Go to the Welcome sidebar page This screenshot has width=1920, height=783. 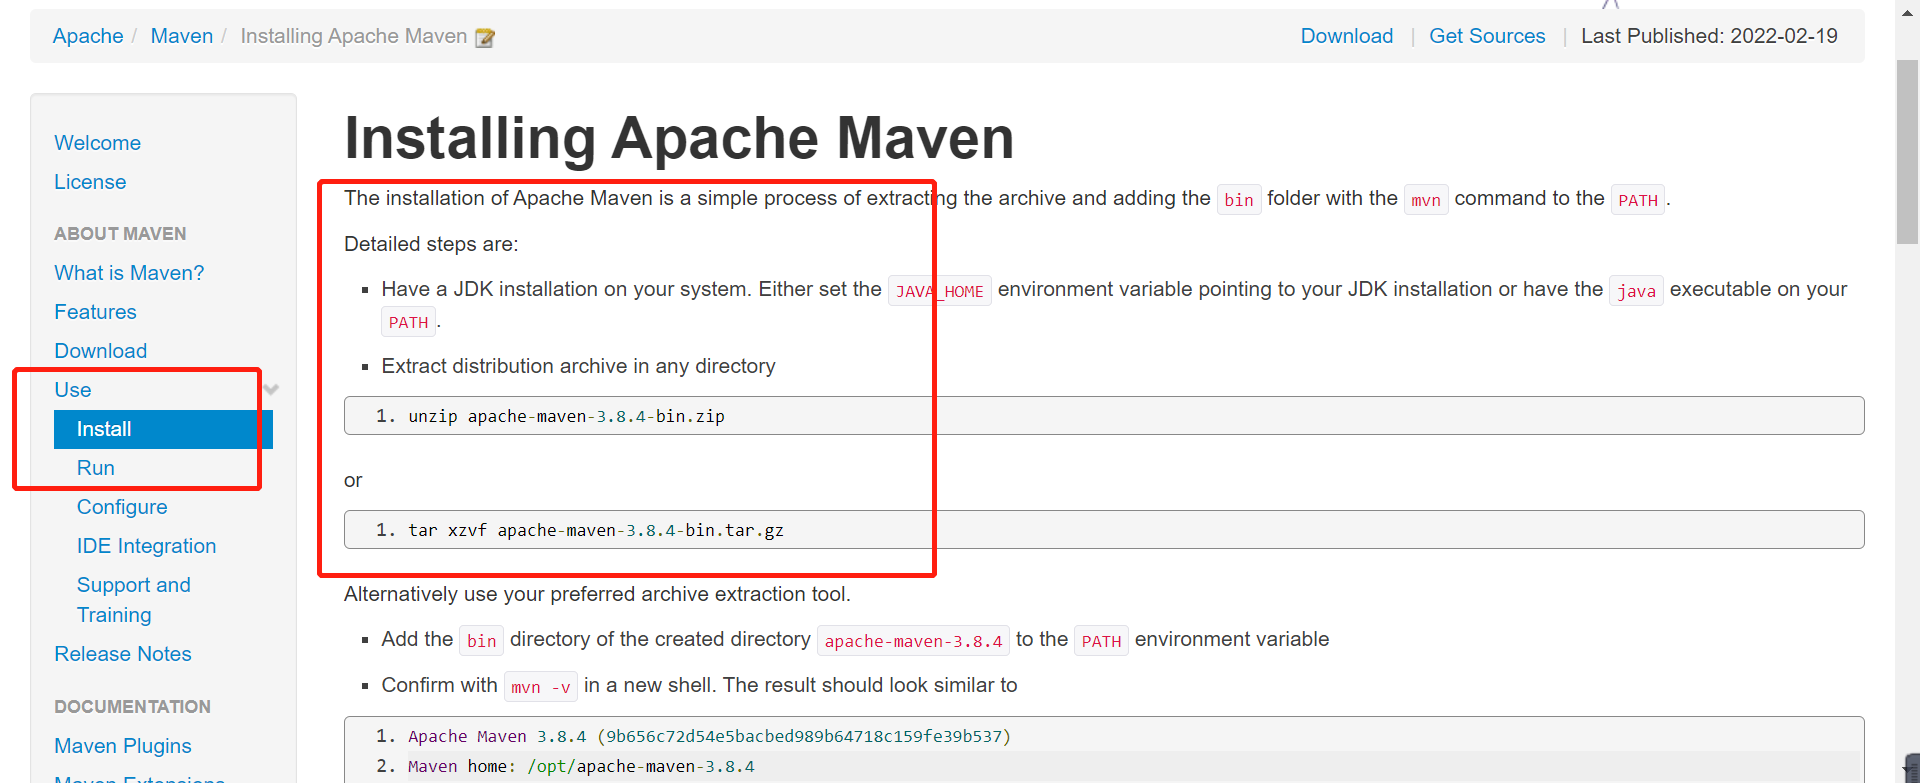(x=97, y=143)
